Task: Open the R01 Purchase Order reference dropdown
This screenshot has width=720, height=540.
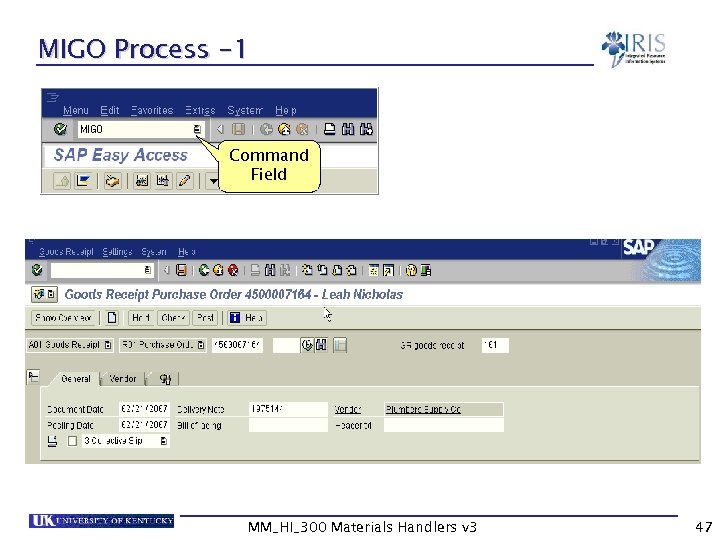Action: point(201,345)
